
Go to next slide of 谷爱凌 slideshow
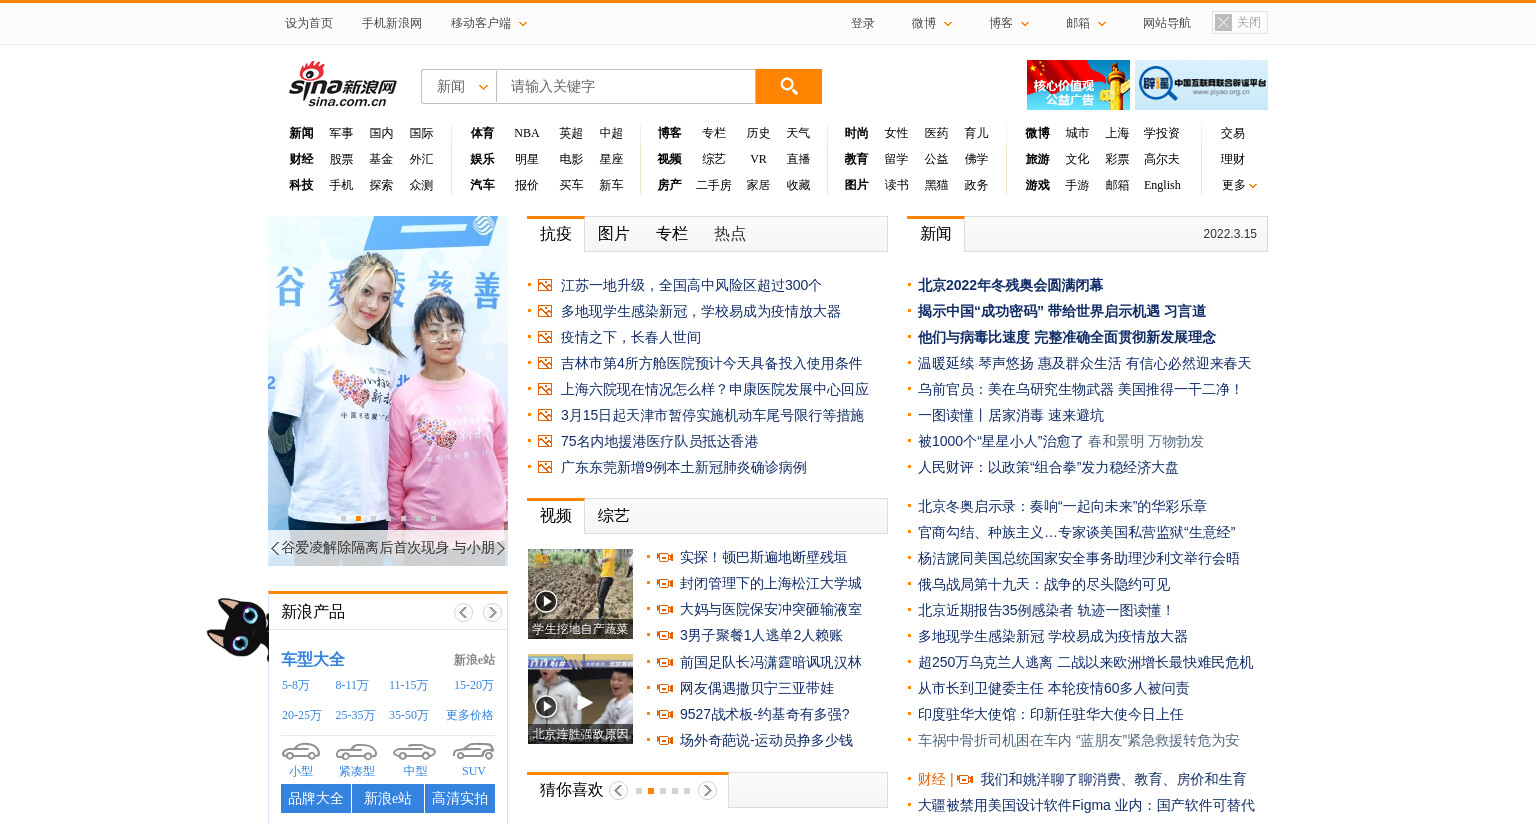point(501,548)
